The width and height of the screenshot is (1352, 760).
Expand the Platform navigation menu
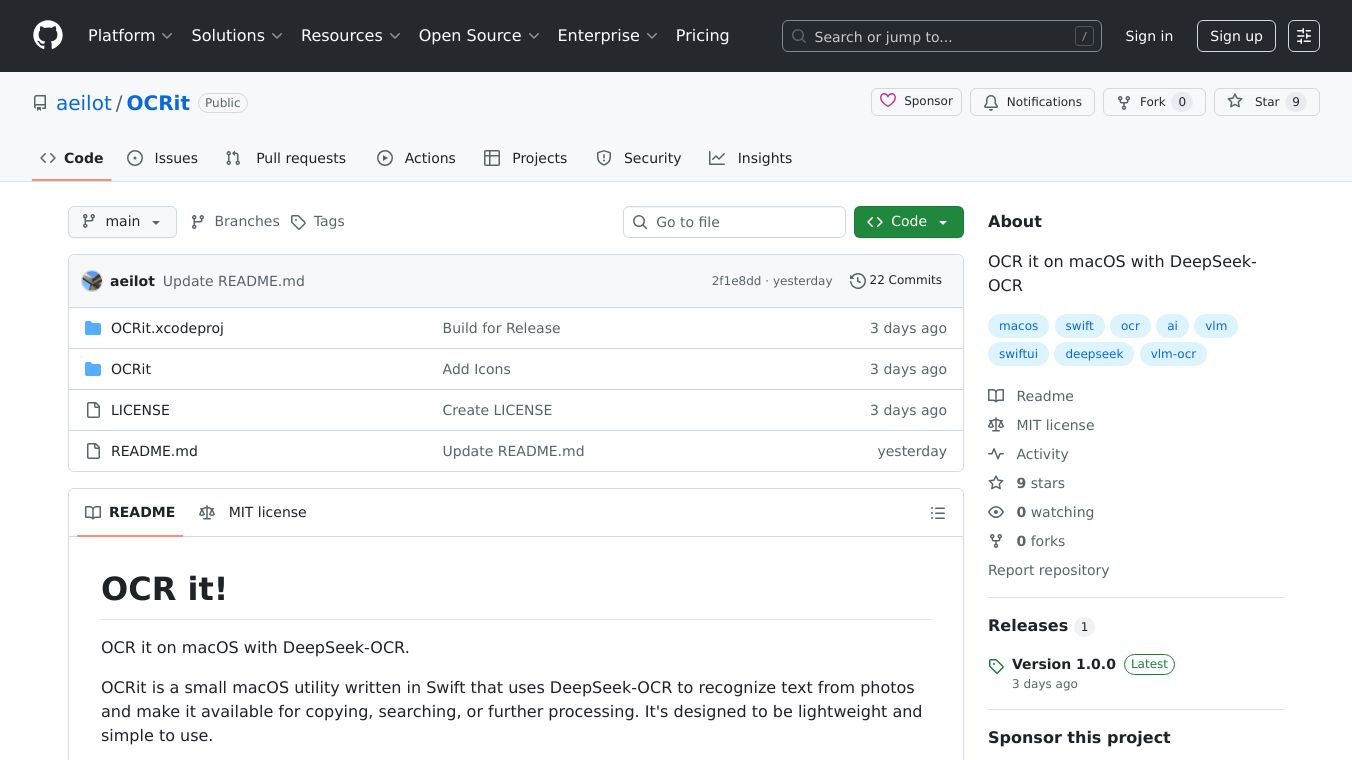(x=130, y=36)
